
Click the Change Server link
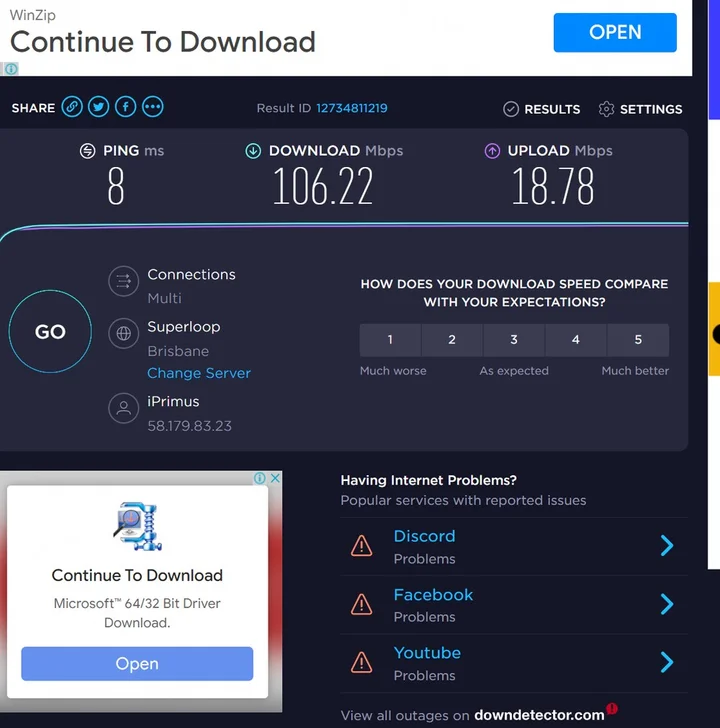(x=199, y=373)
